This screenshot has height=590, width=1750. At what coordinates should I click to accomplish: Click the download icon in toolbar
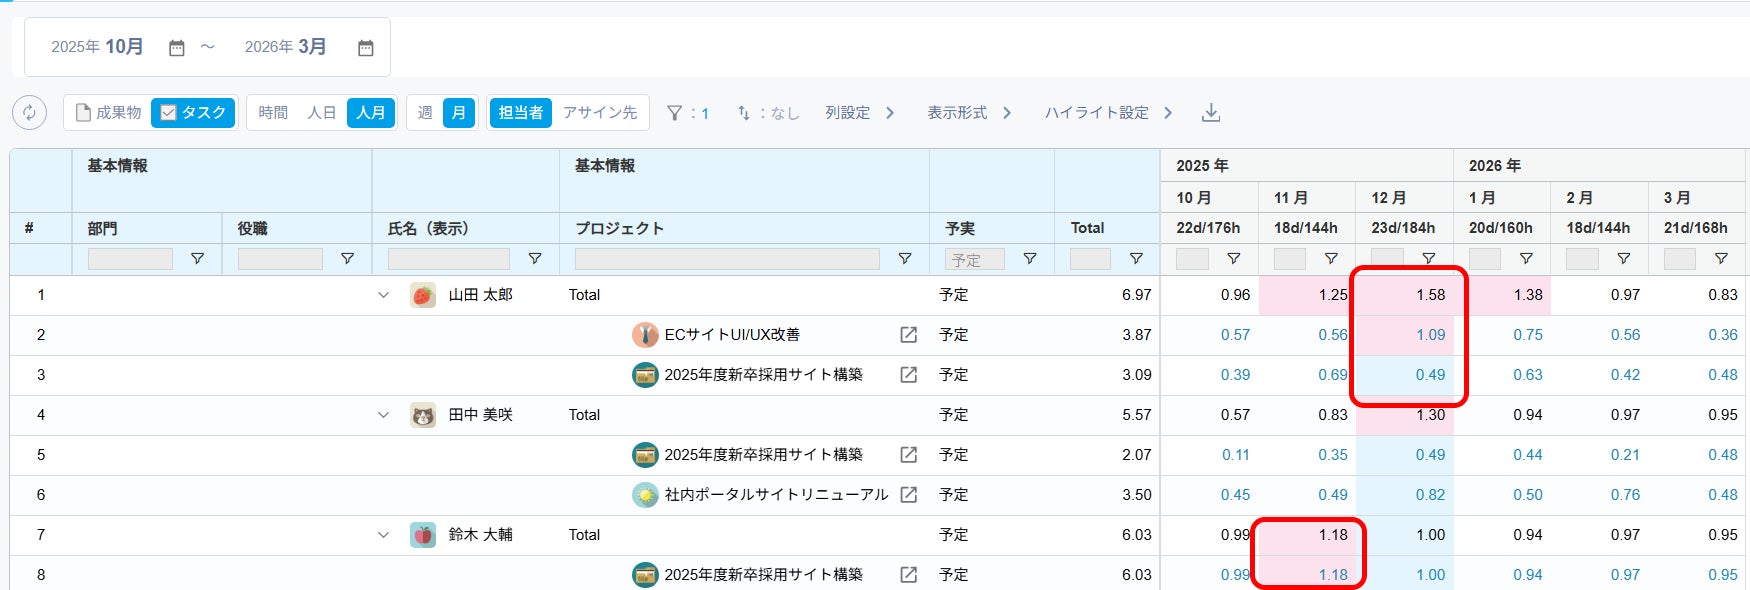[x=1210, y=113]
